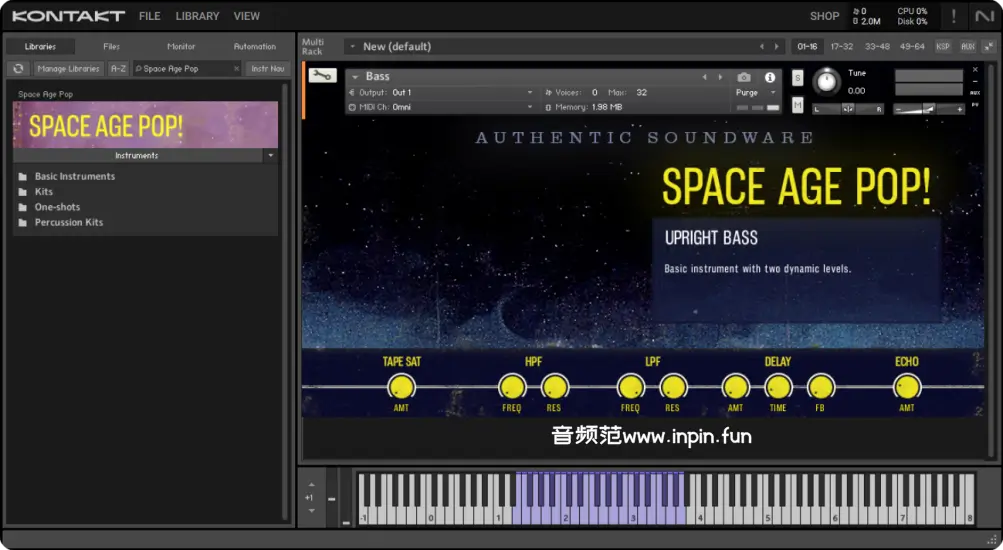Open the MIDI Ch Omni dropdown
Viewport: 1003px width, 550px height.
click(530, 107)
